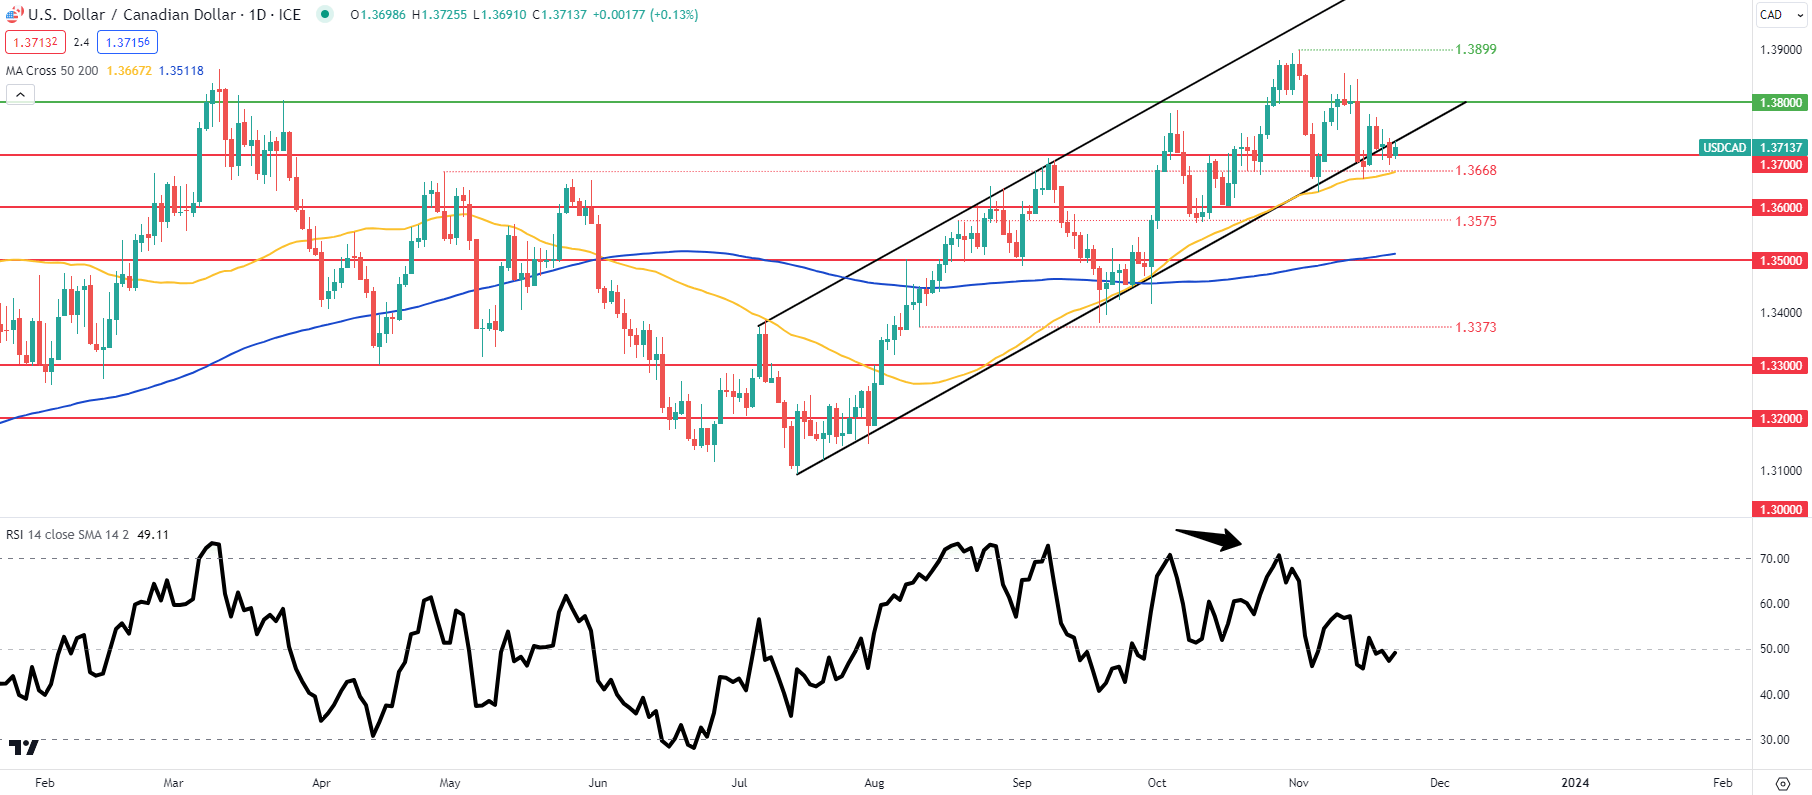Click the USD/CAD flag symbol icon
This screenshot has height=795, width=1812.
[x=14, y=15]
